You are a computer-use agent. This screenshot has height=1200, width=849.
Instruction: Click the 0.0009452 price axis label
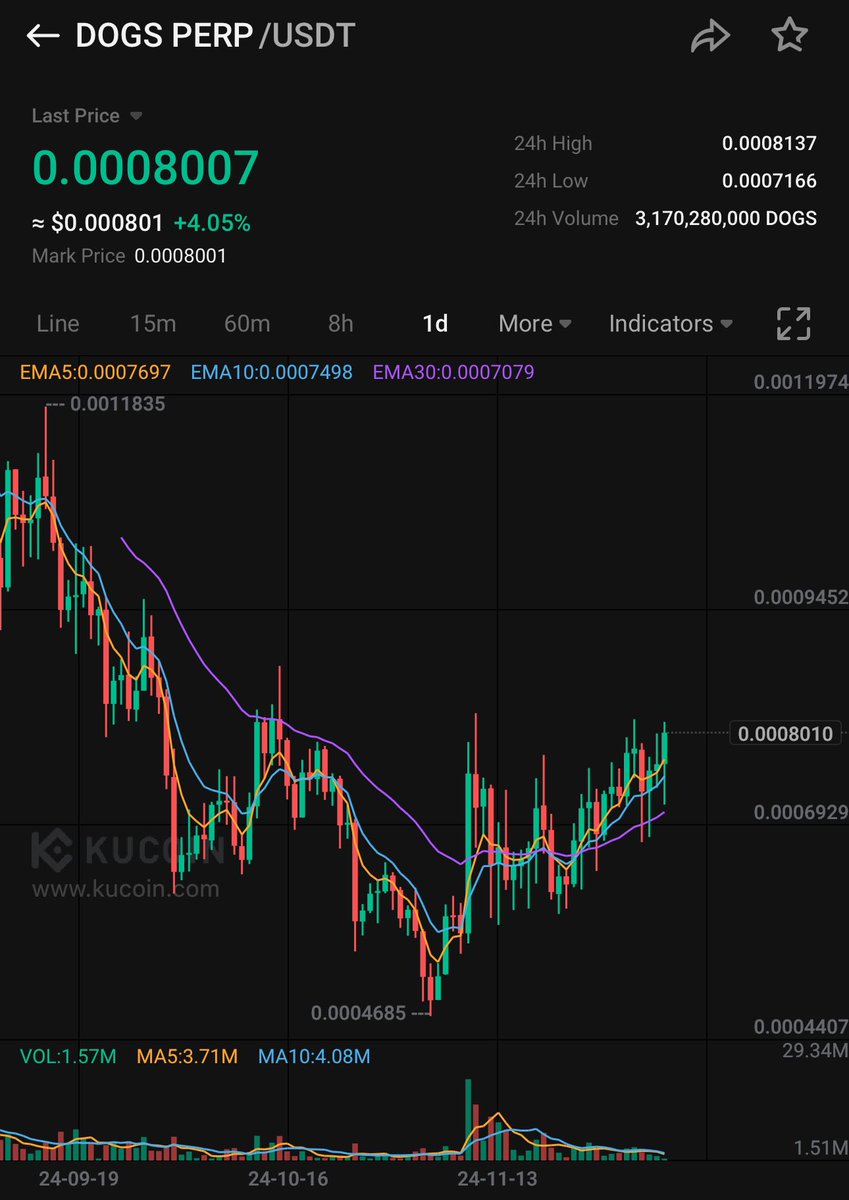pos(801,598)
